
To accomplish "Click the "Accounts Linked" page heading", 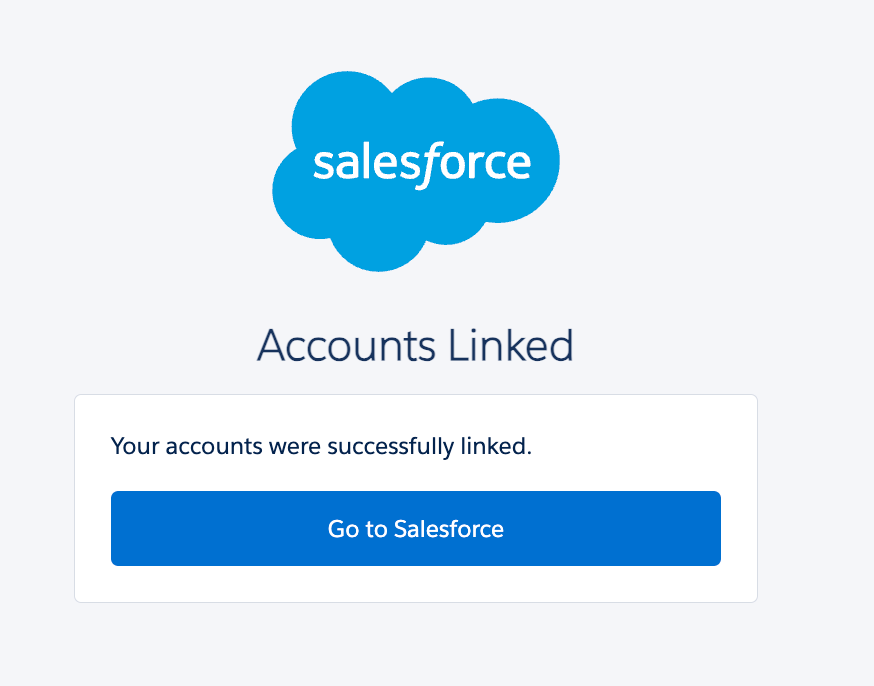I will point(415,346).
